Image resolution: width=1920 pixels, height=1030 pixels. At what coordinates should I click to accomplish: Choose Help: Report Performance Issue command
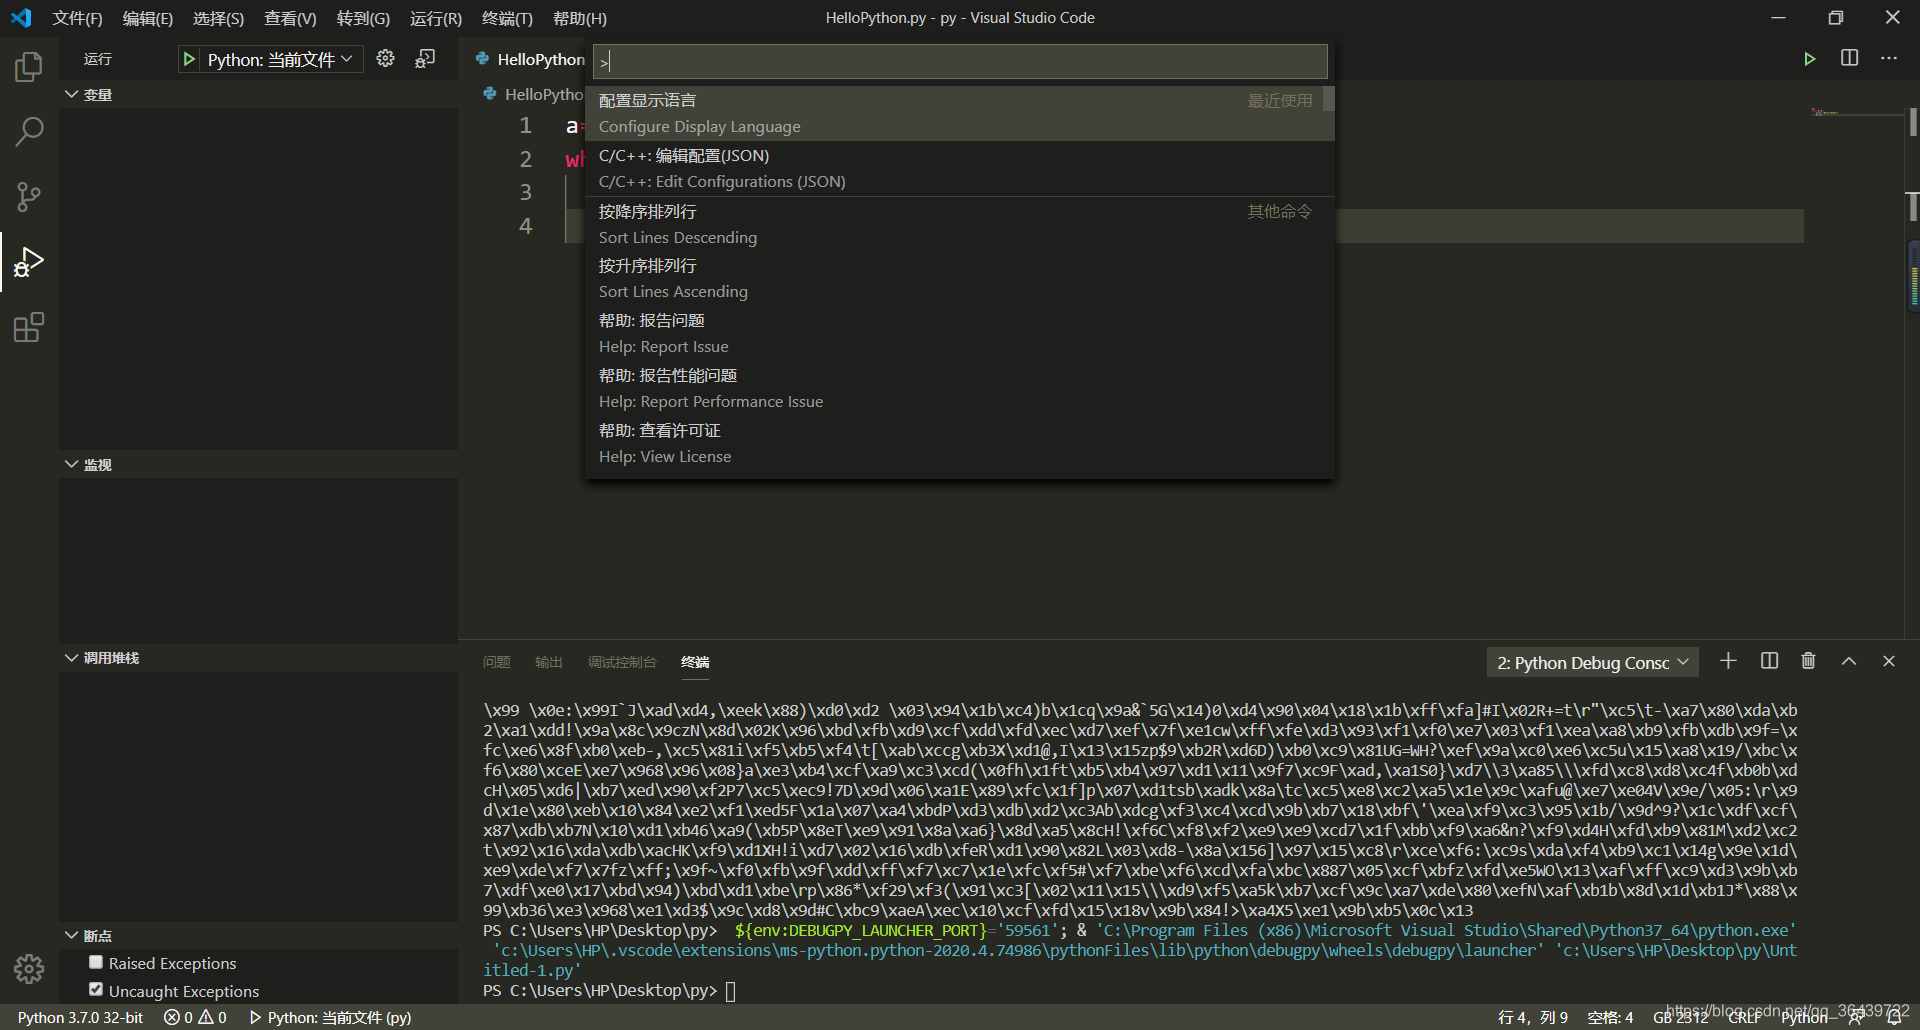coord(959,388)
